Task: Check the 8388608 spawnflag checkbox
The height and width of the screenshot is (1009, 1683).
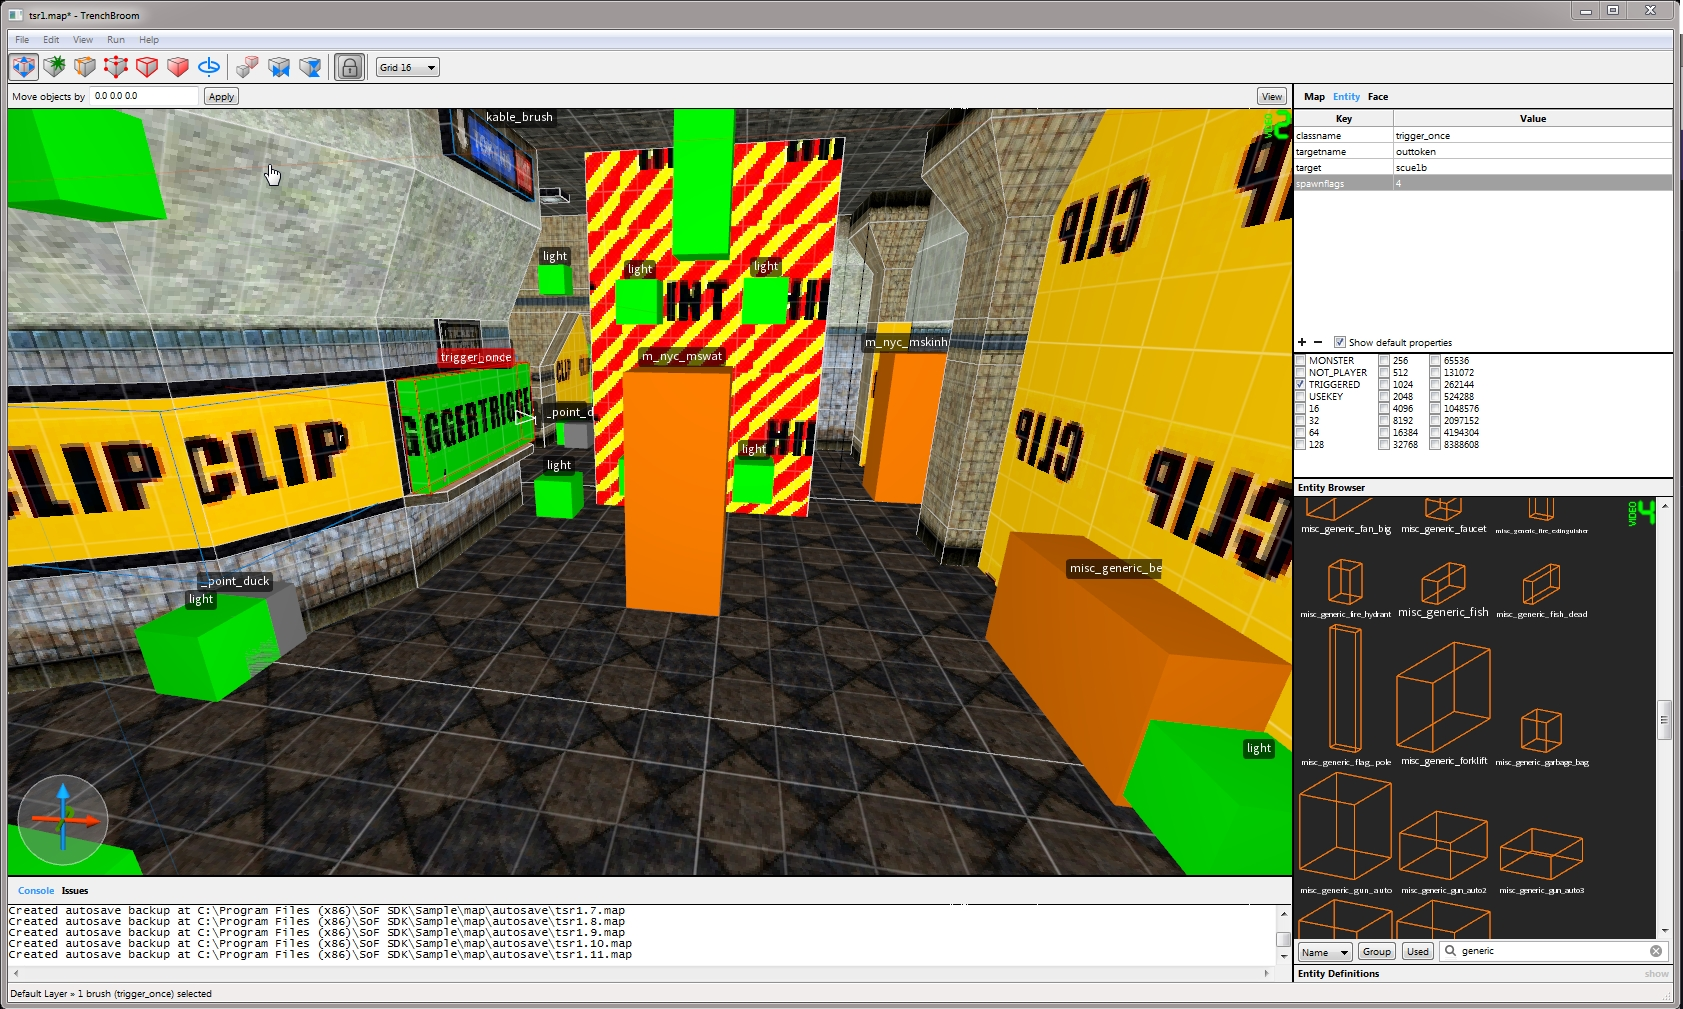Action: pyautogui.click(x=1435, y=444)
